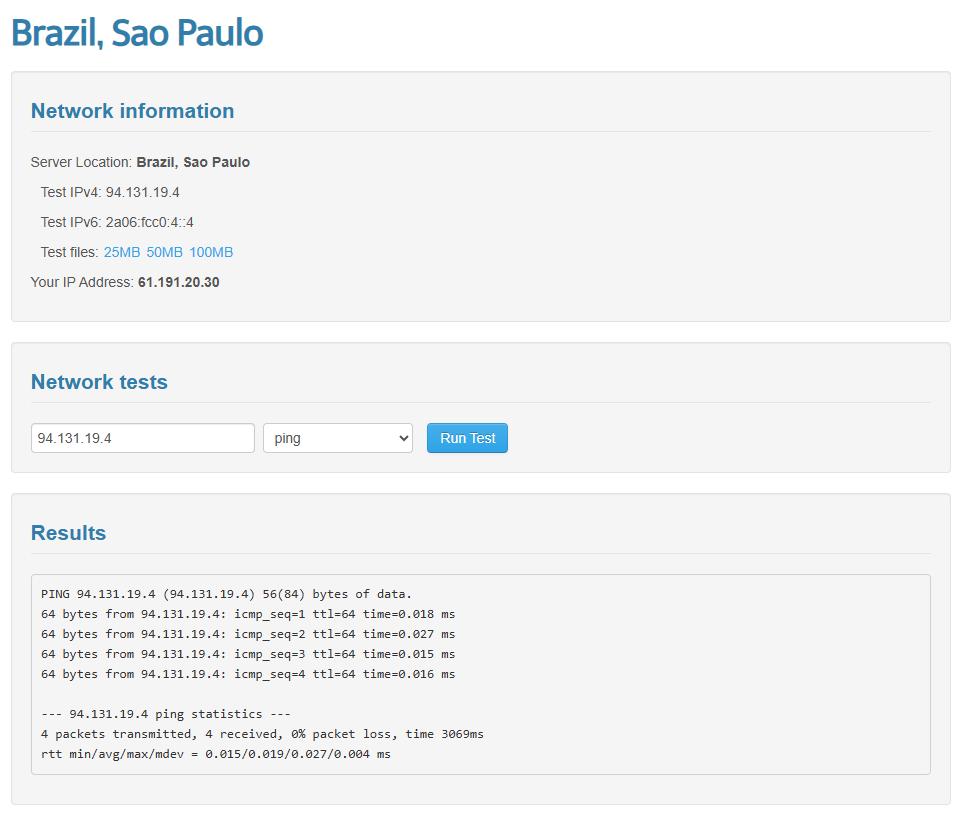Click the packet loss summary line
The image size is (959, 817).
262,734
